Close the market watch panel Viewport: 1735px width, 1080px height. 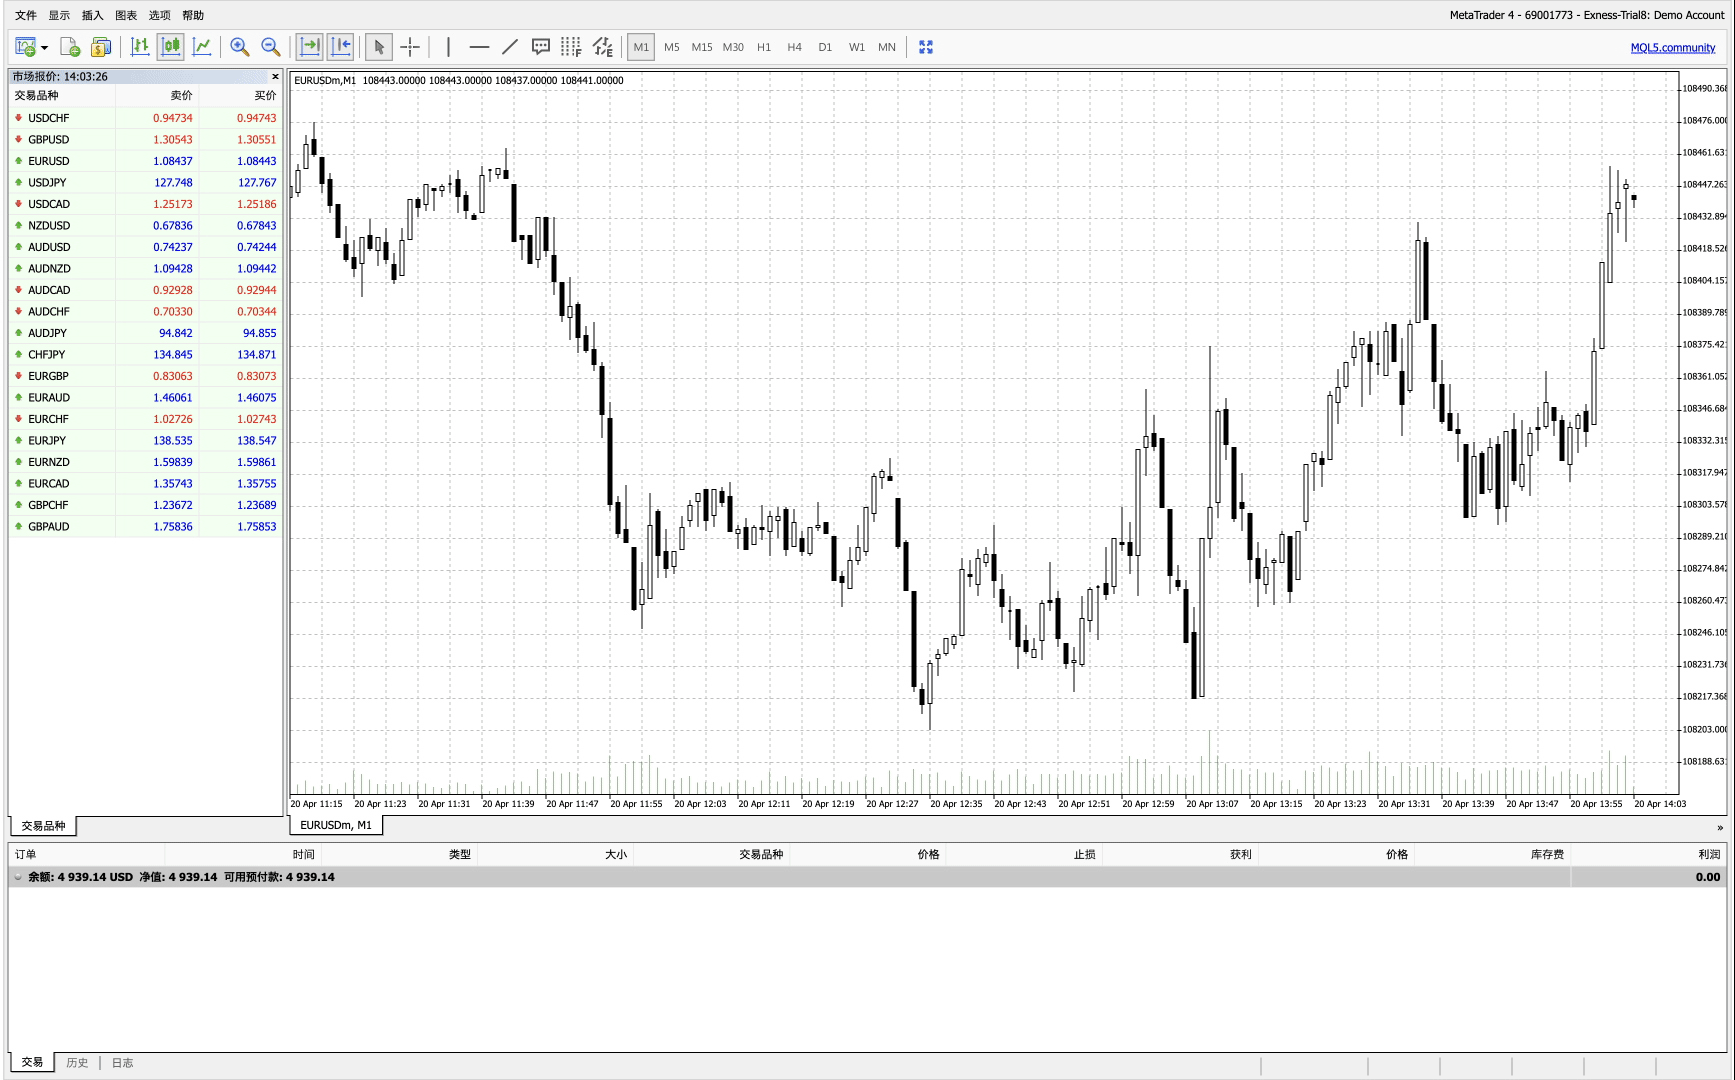coord(275,77)
